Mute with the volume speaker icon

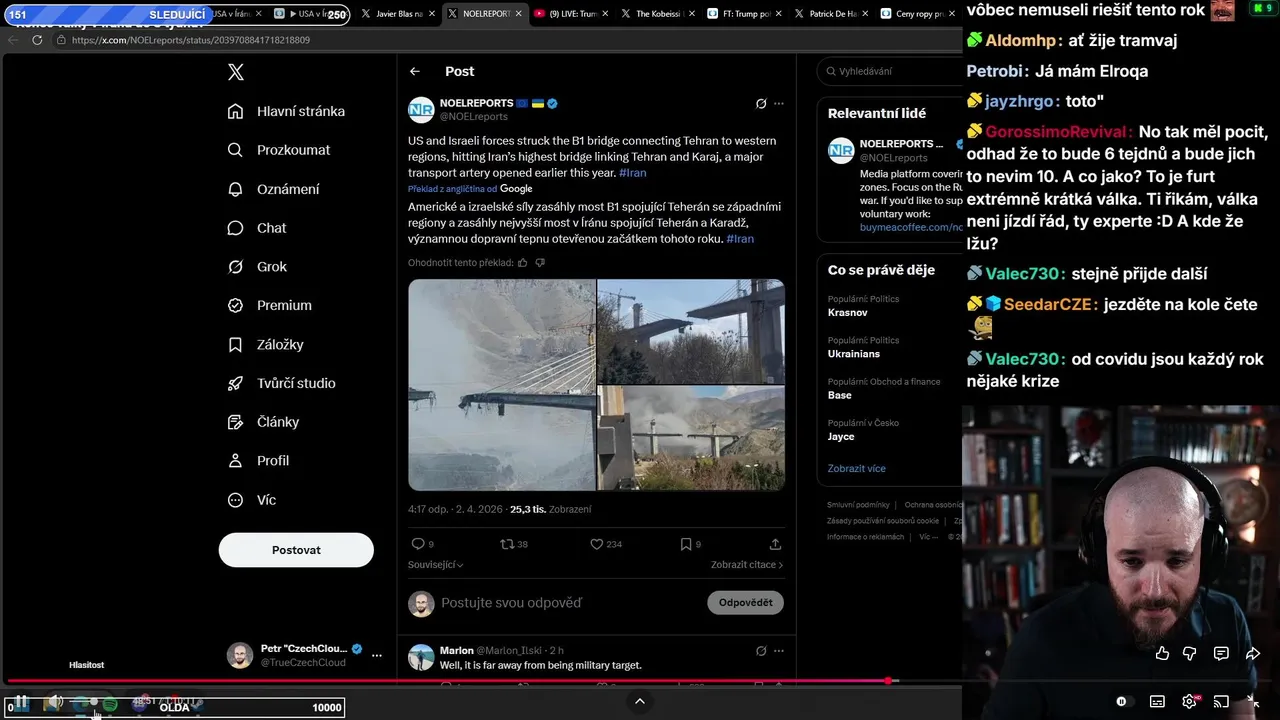54,703
